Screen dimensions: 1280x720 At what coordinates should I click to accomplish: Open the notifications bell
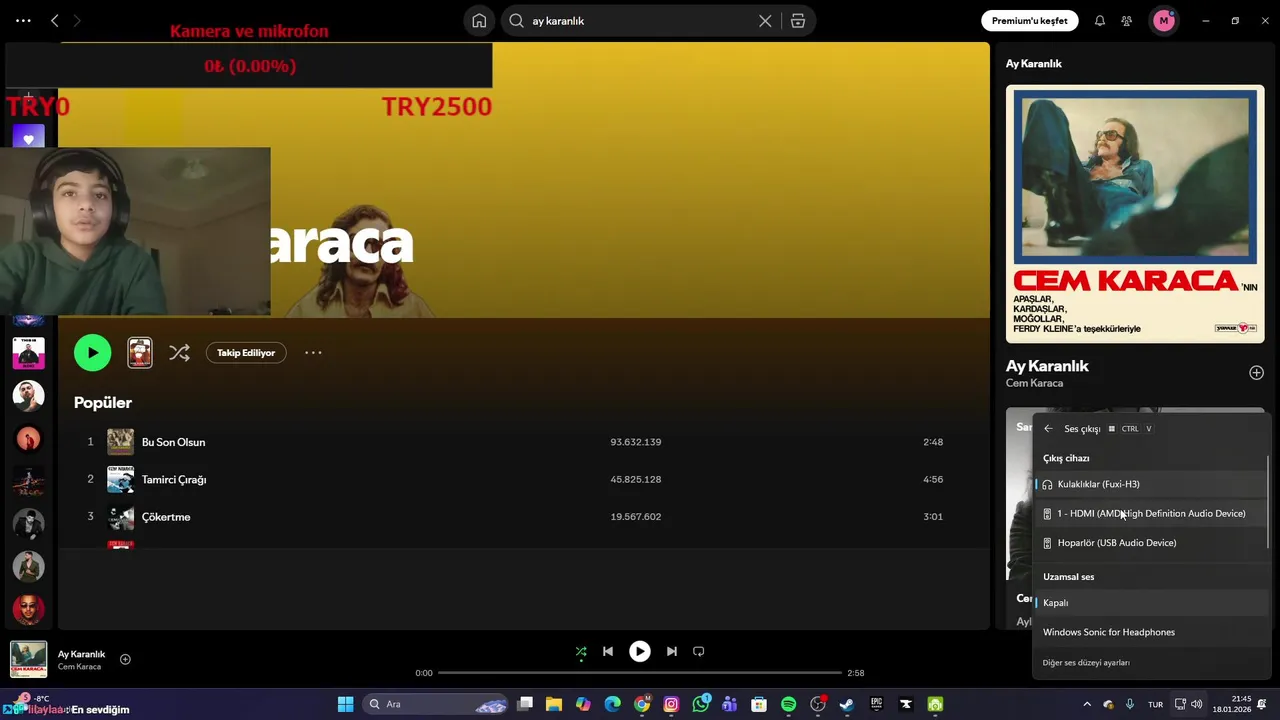tap(1100, 20)
